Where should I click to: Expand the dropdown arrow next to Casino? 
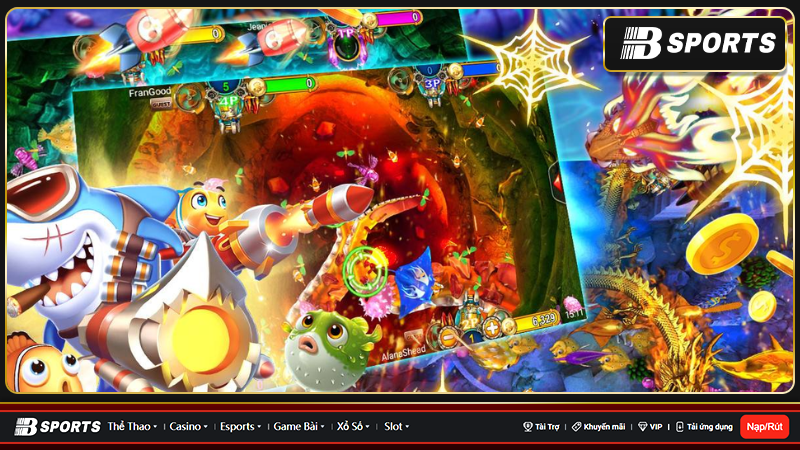point(205,427)
